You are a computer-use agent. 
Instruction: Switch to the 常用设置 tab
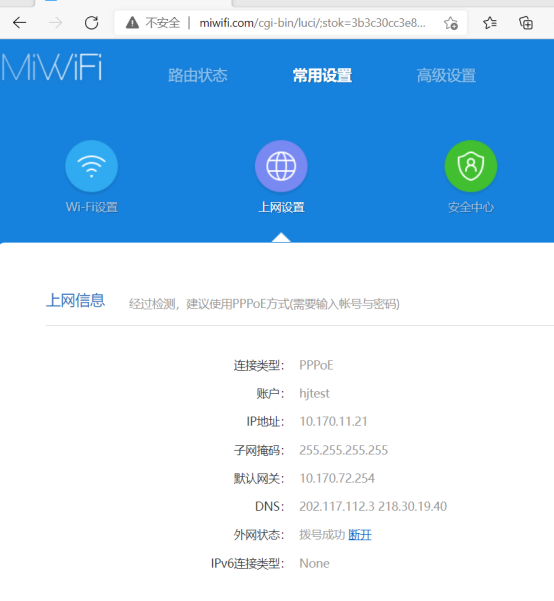322,76
